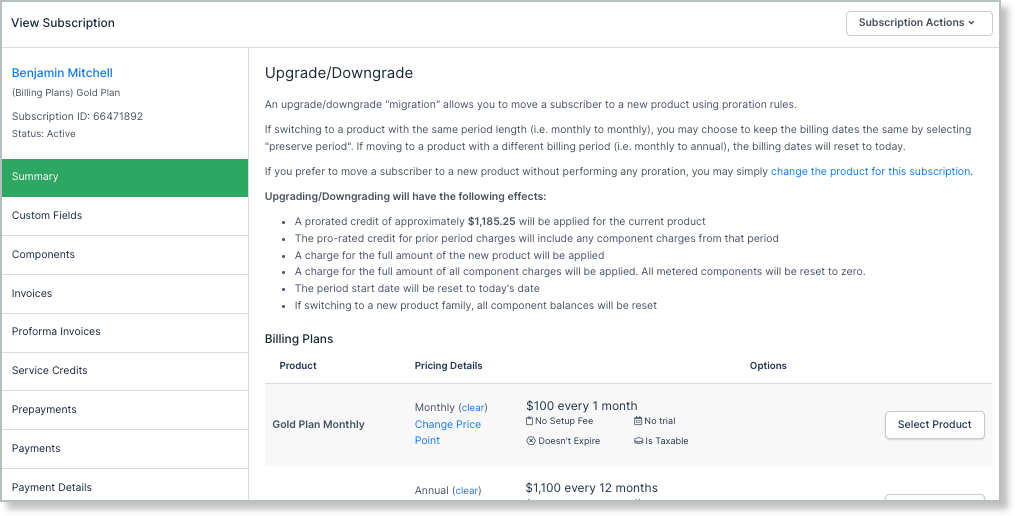Click the Product column header
Image resolution: width=1015 pixels, height=516 pixels.
click(x=298, y=366)
